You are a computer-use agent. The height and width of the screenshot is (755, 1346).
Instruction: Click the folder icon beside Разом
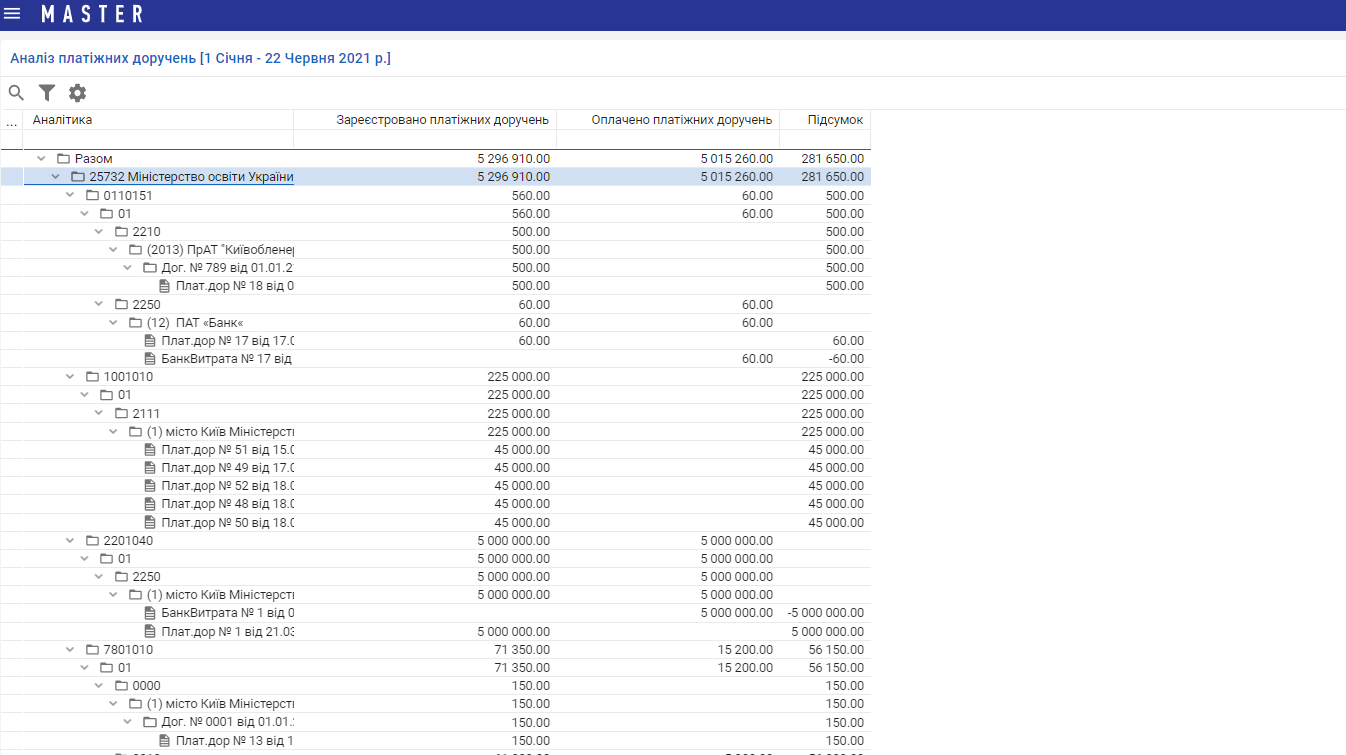pyautogui.click(x=63, y=159)
